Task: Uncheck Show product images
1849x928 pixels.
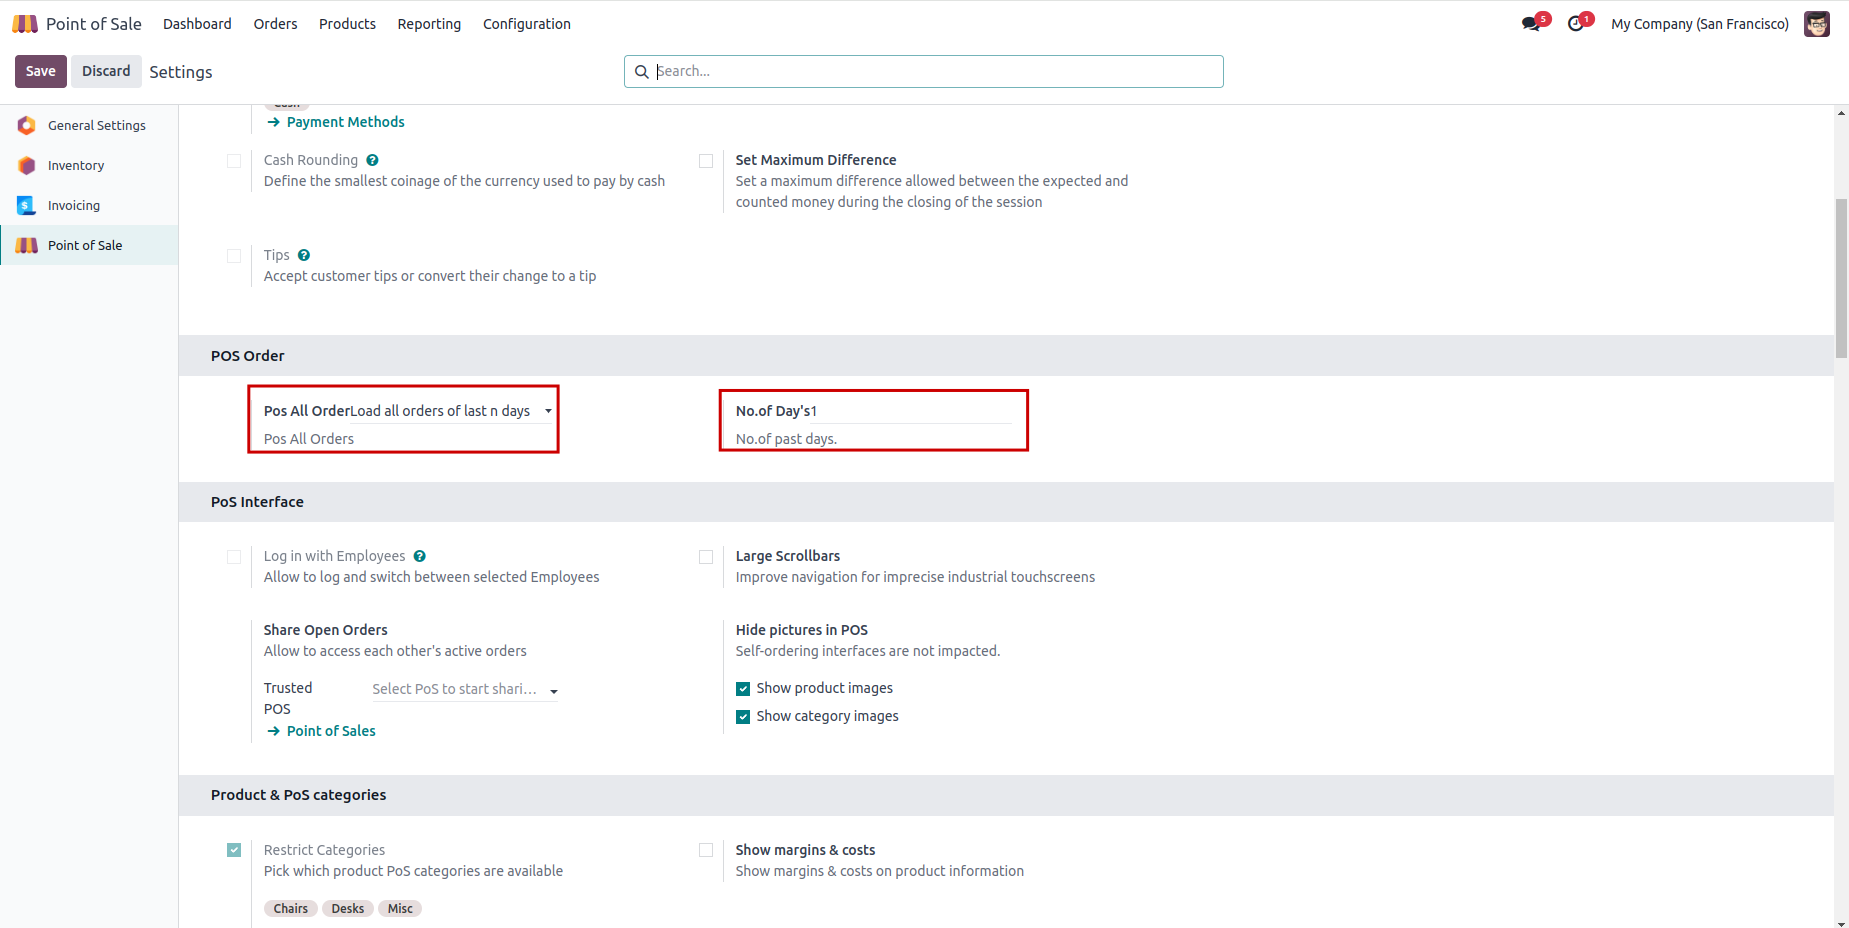Action: click(743, 689)
